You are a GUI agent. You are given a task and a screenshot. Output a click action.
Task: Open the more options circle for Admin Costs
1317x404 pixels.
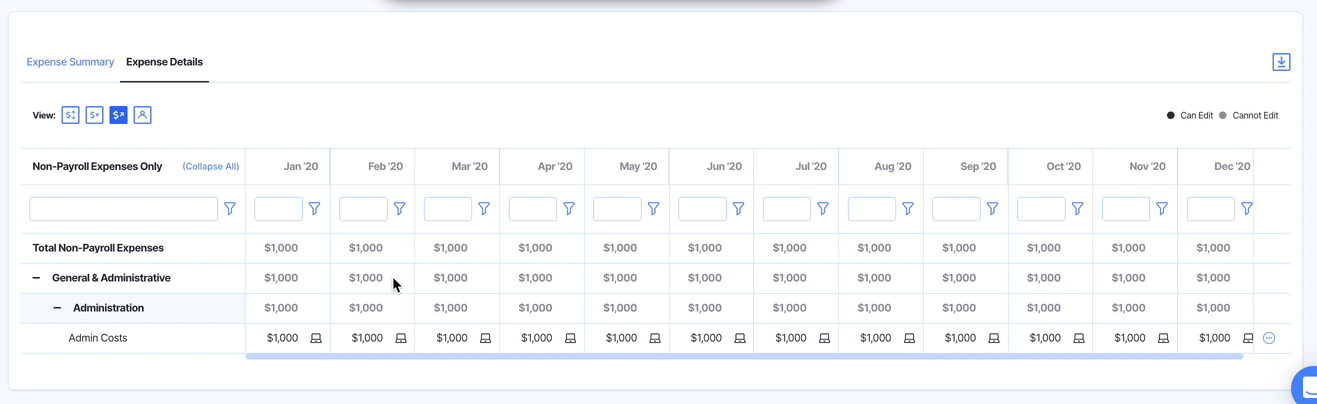point(1269,338)
